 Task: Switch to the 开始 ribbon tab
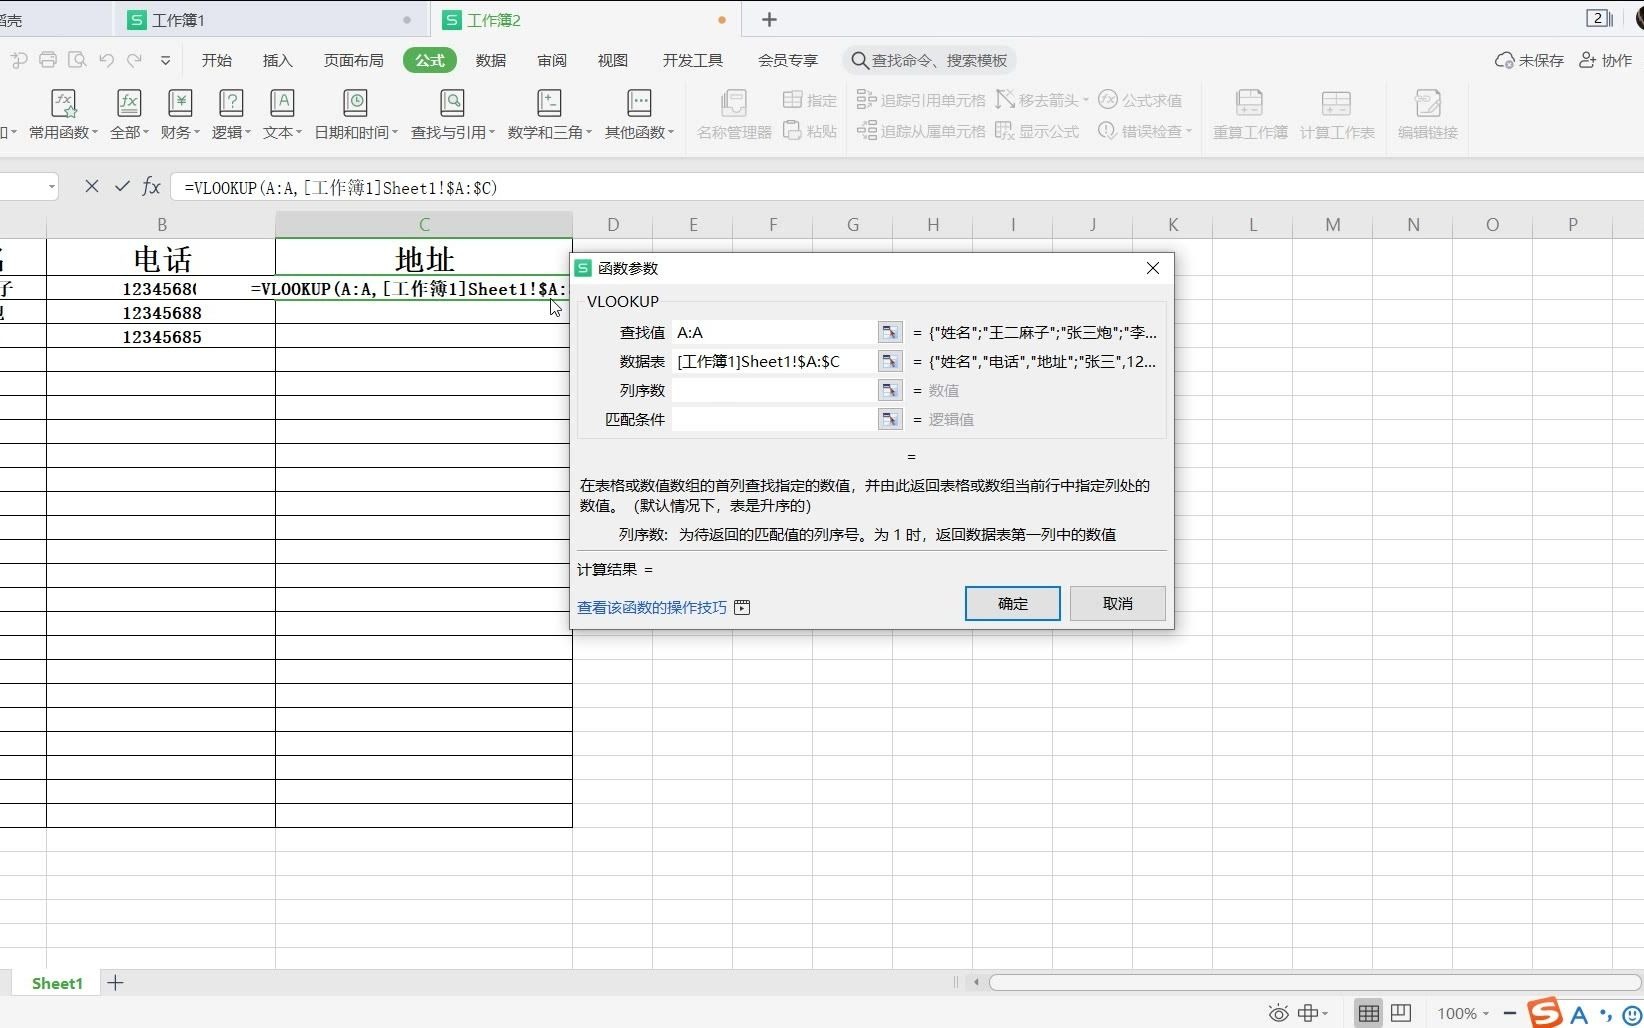pyautogui.click(x=217, y=60)
